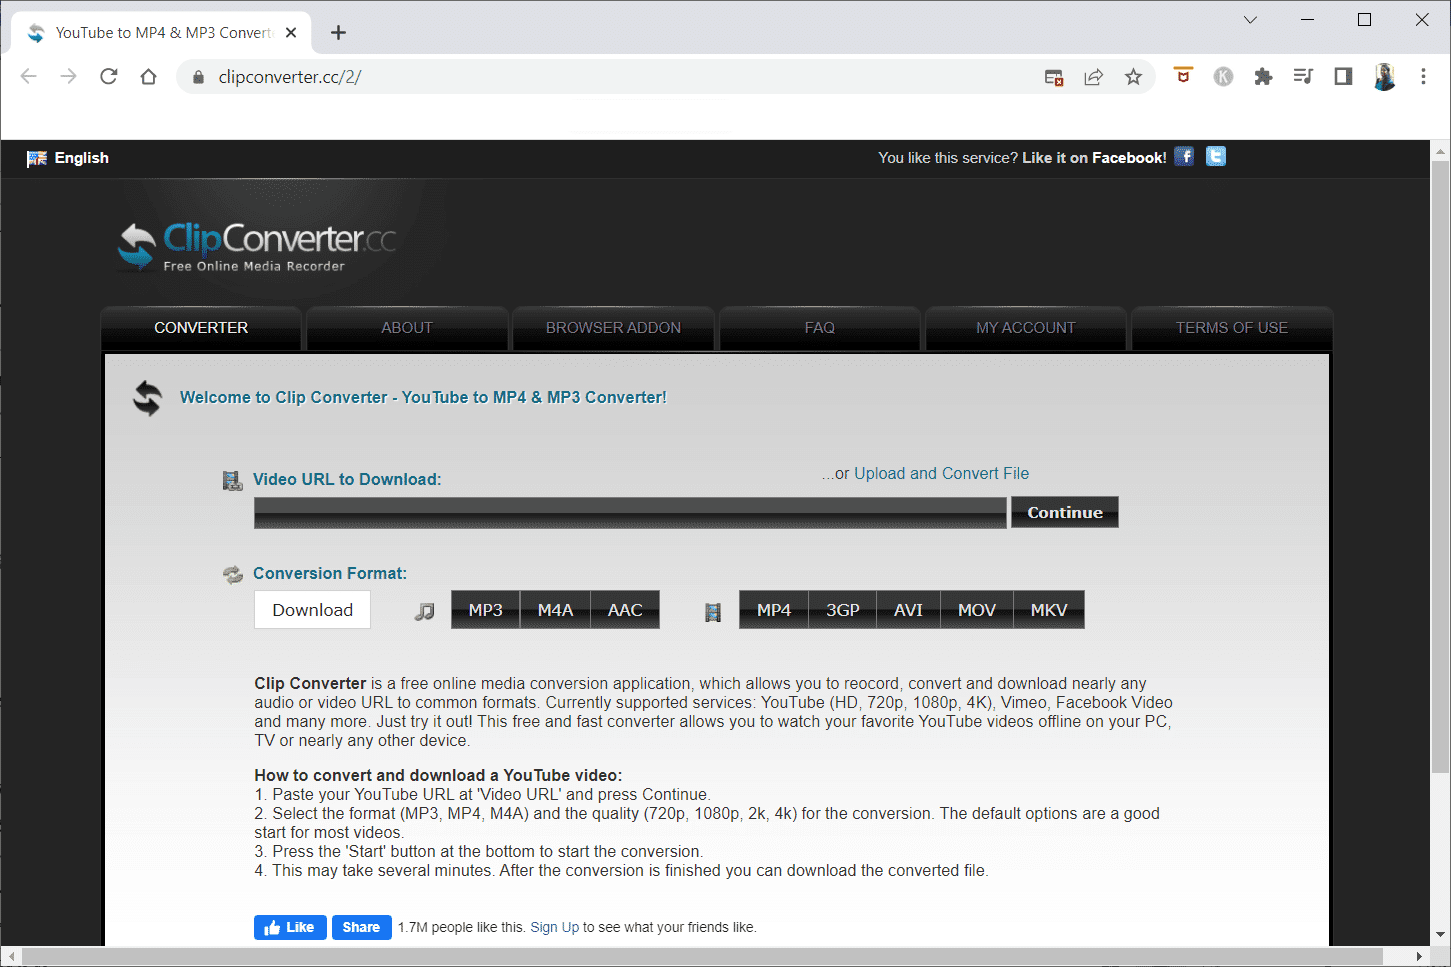This screenshot has height=967, width=1451.
Task: Click the Twitter icon in header
Action: point(1216,156)
